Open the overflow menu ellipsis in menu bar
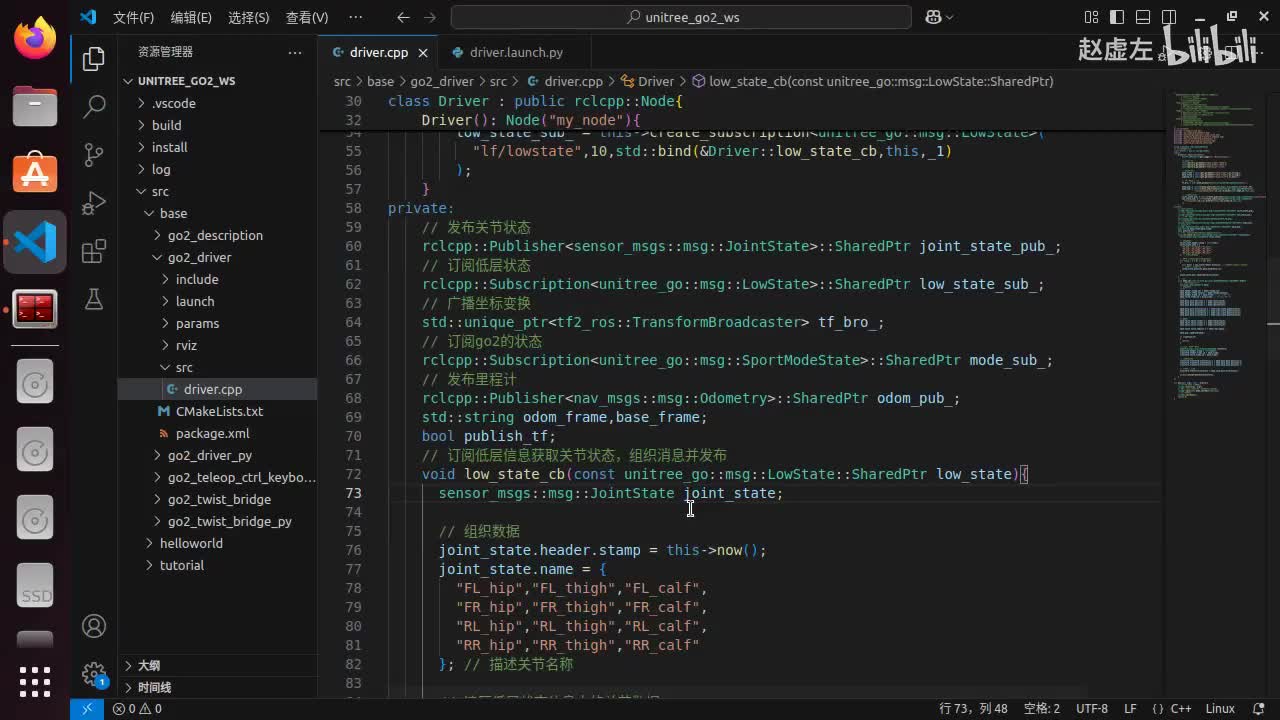This screenshot has height=720, width=1280. [x=355, y=17]
